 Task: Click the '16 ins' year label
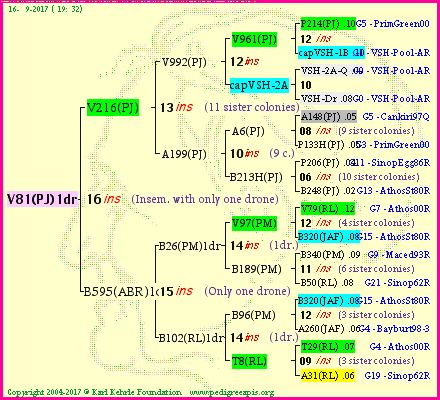click(x=104, y=199)
